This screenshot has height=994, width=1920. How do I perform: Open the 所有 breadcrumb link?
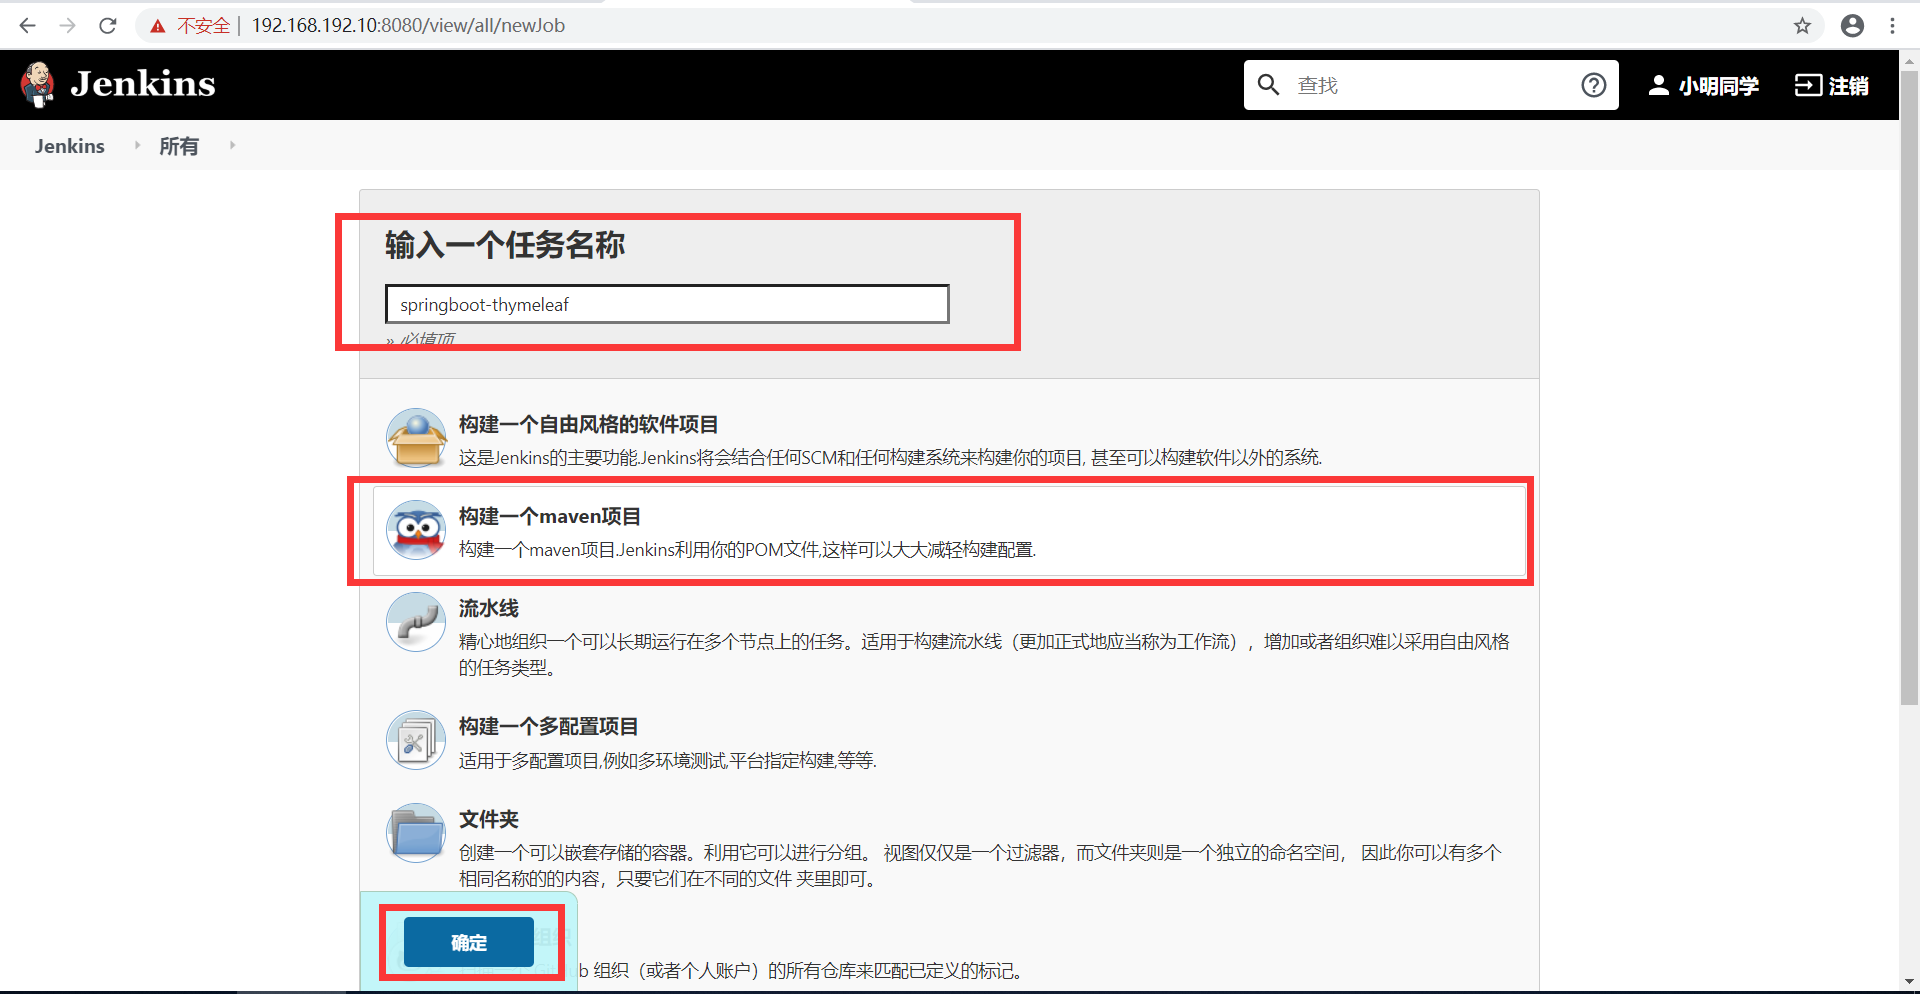(179, 146)
